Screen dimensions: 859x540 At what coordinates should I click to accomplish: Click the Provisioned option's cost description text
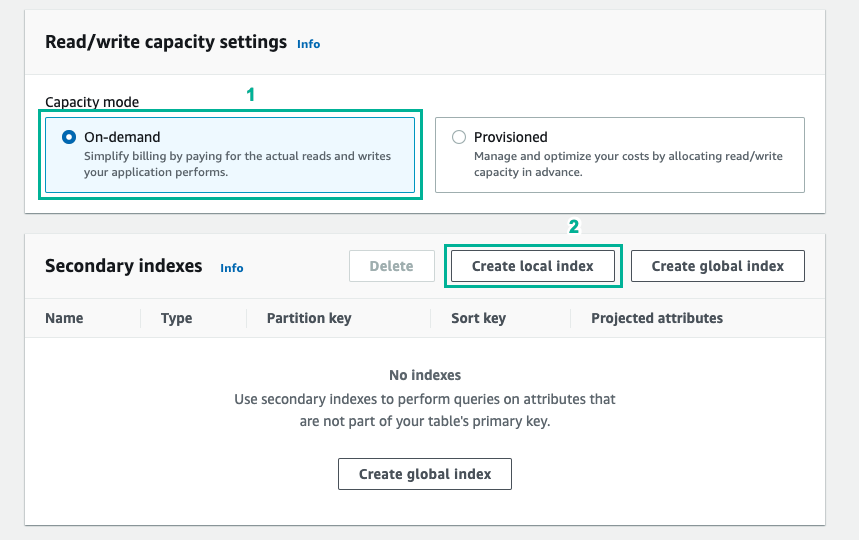pyautogui.click(x=627, y=164)
